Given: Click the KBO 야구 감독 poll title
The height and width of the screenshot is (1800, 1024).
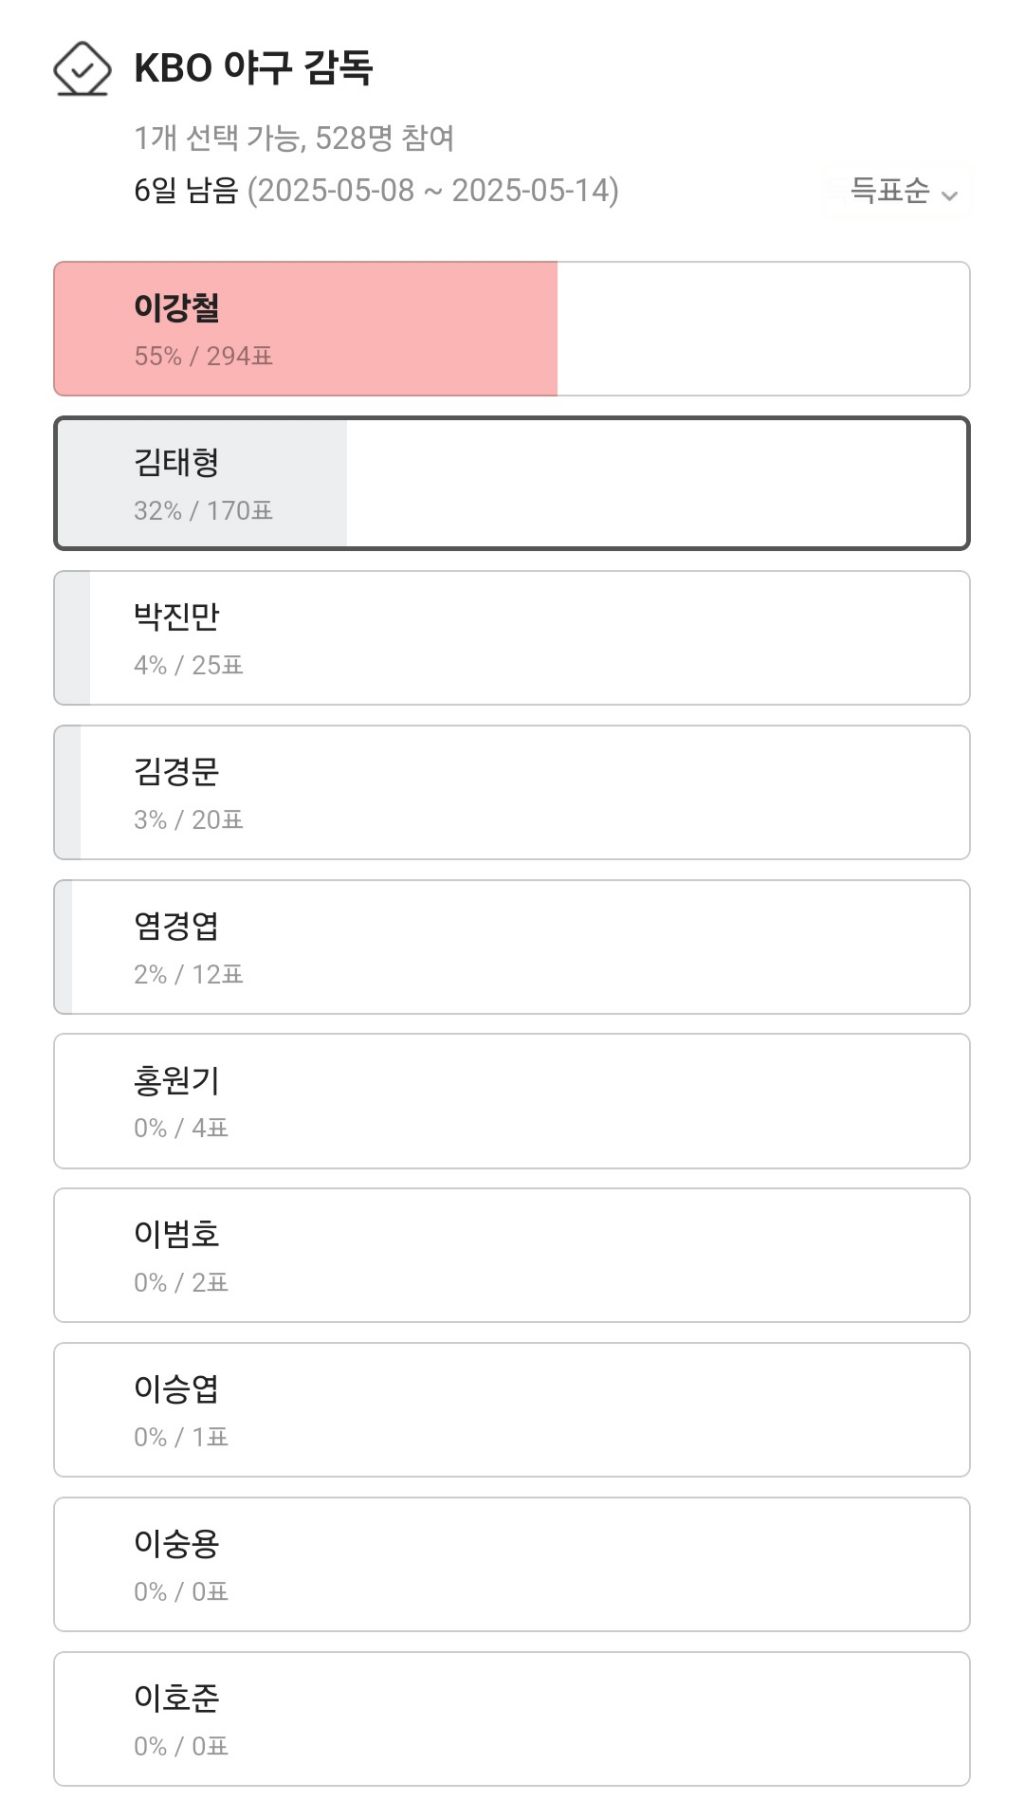Looking at the screenshot, I should [x=253, y=68].
